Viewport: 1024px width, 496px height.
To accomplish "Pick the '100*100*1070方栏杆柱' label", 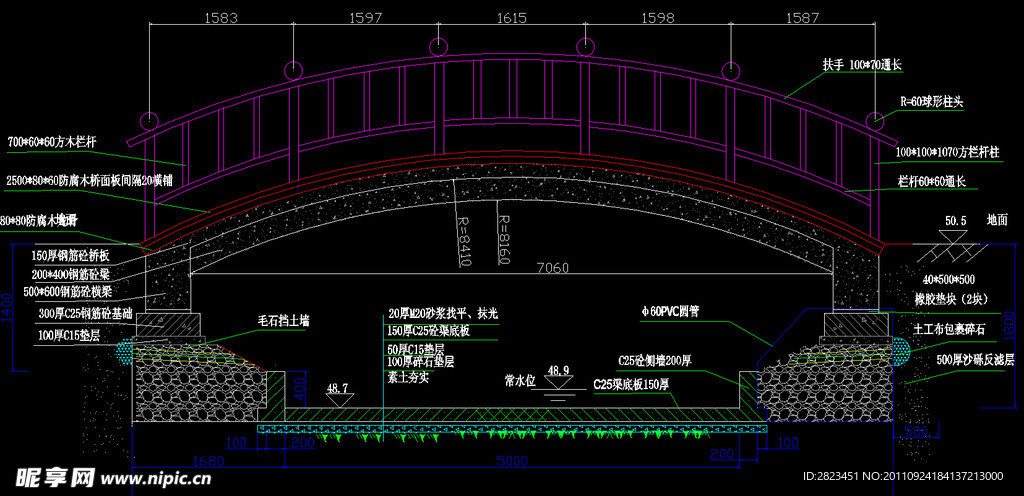I will tap(948, 153).
